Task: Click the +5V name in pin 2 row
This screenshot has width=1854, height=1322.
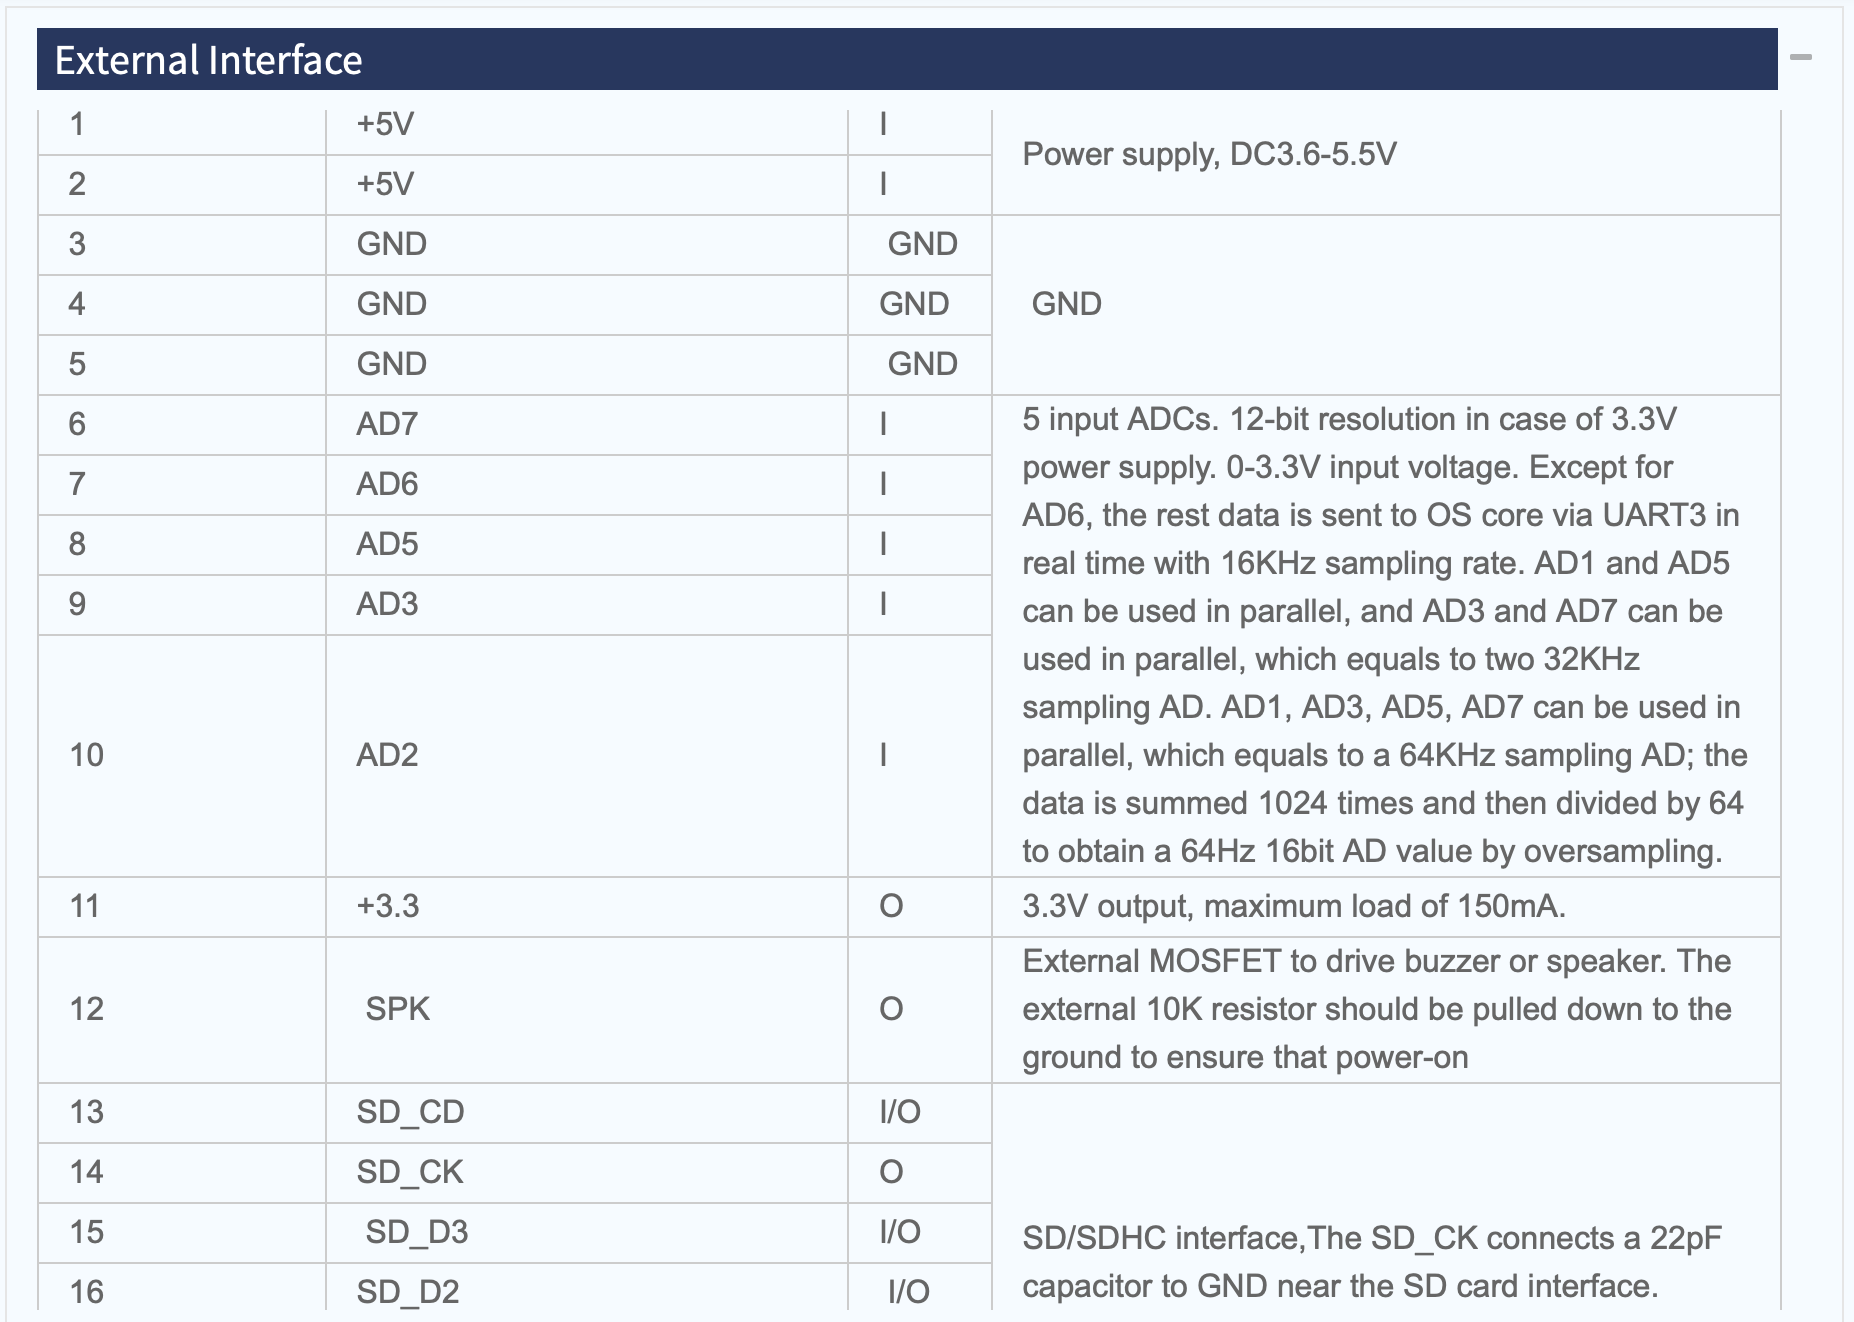Action: 385,184
